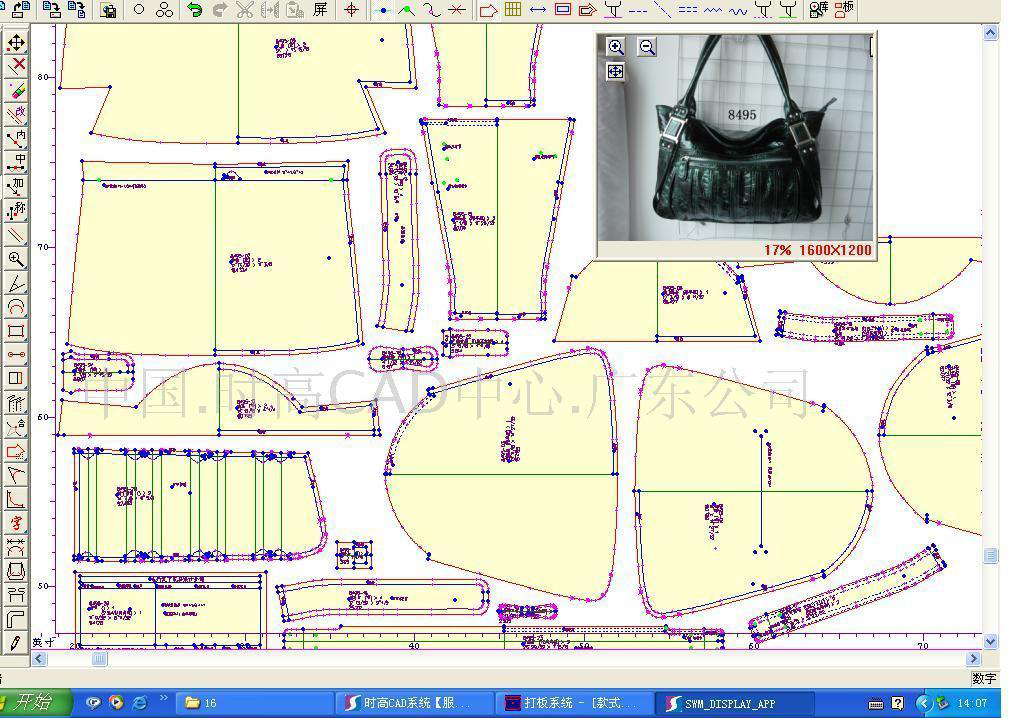1024x718 pixels.
Task: Select the red arrow-shape tool in left toolbar
Action: click(16, 451)
